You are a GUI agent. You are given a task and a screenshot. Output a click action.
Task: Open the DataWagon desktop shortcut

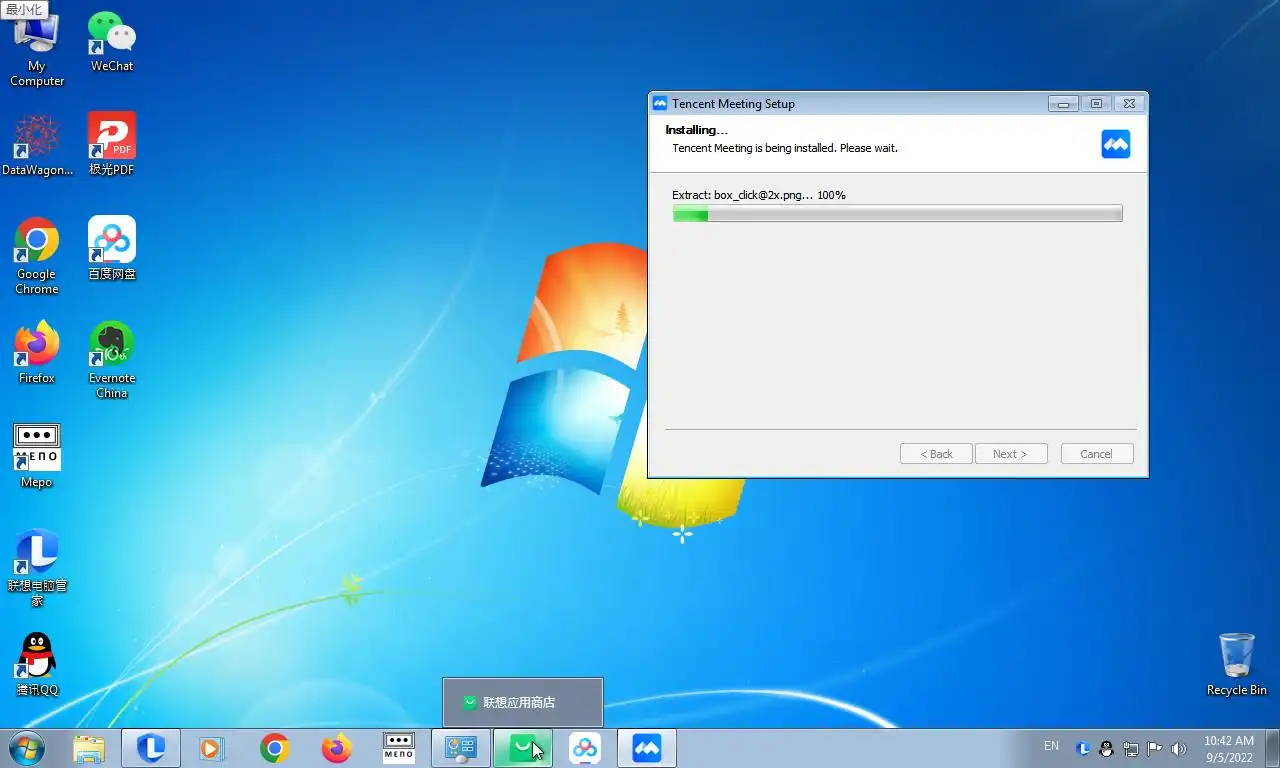(x=37, y=145)
